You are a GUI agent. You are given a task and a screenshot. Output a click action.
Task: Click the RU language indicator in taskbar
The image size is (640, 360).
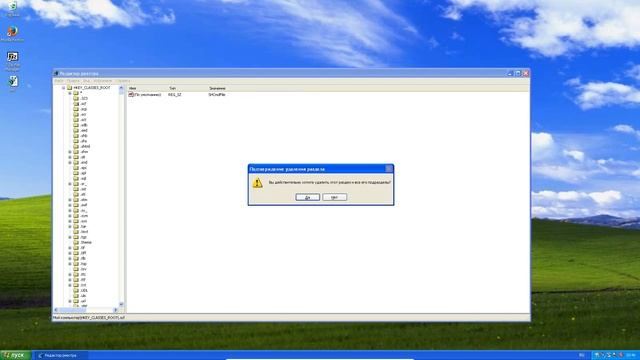[x=582, y=355]
